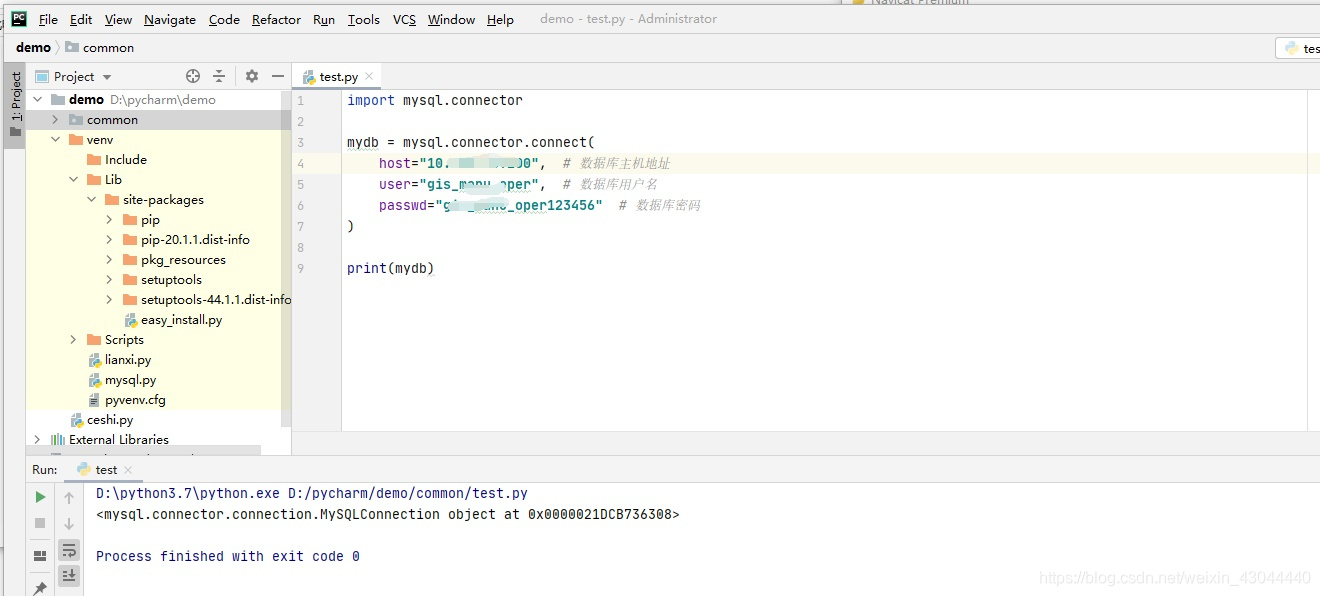Expand the pip-20.1.1.dist-info folder
The image size is (1320, 596).
(110, 239)
